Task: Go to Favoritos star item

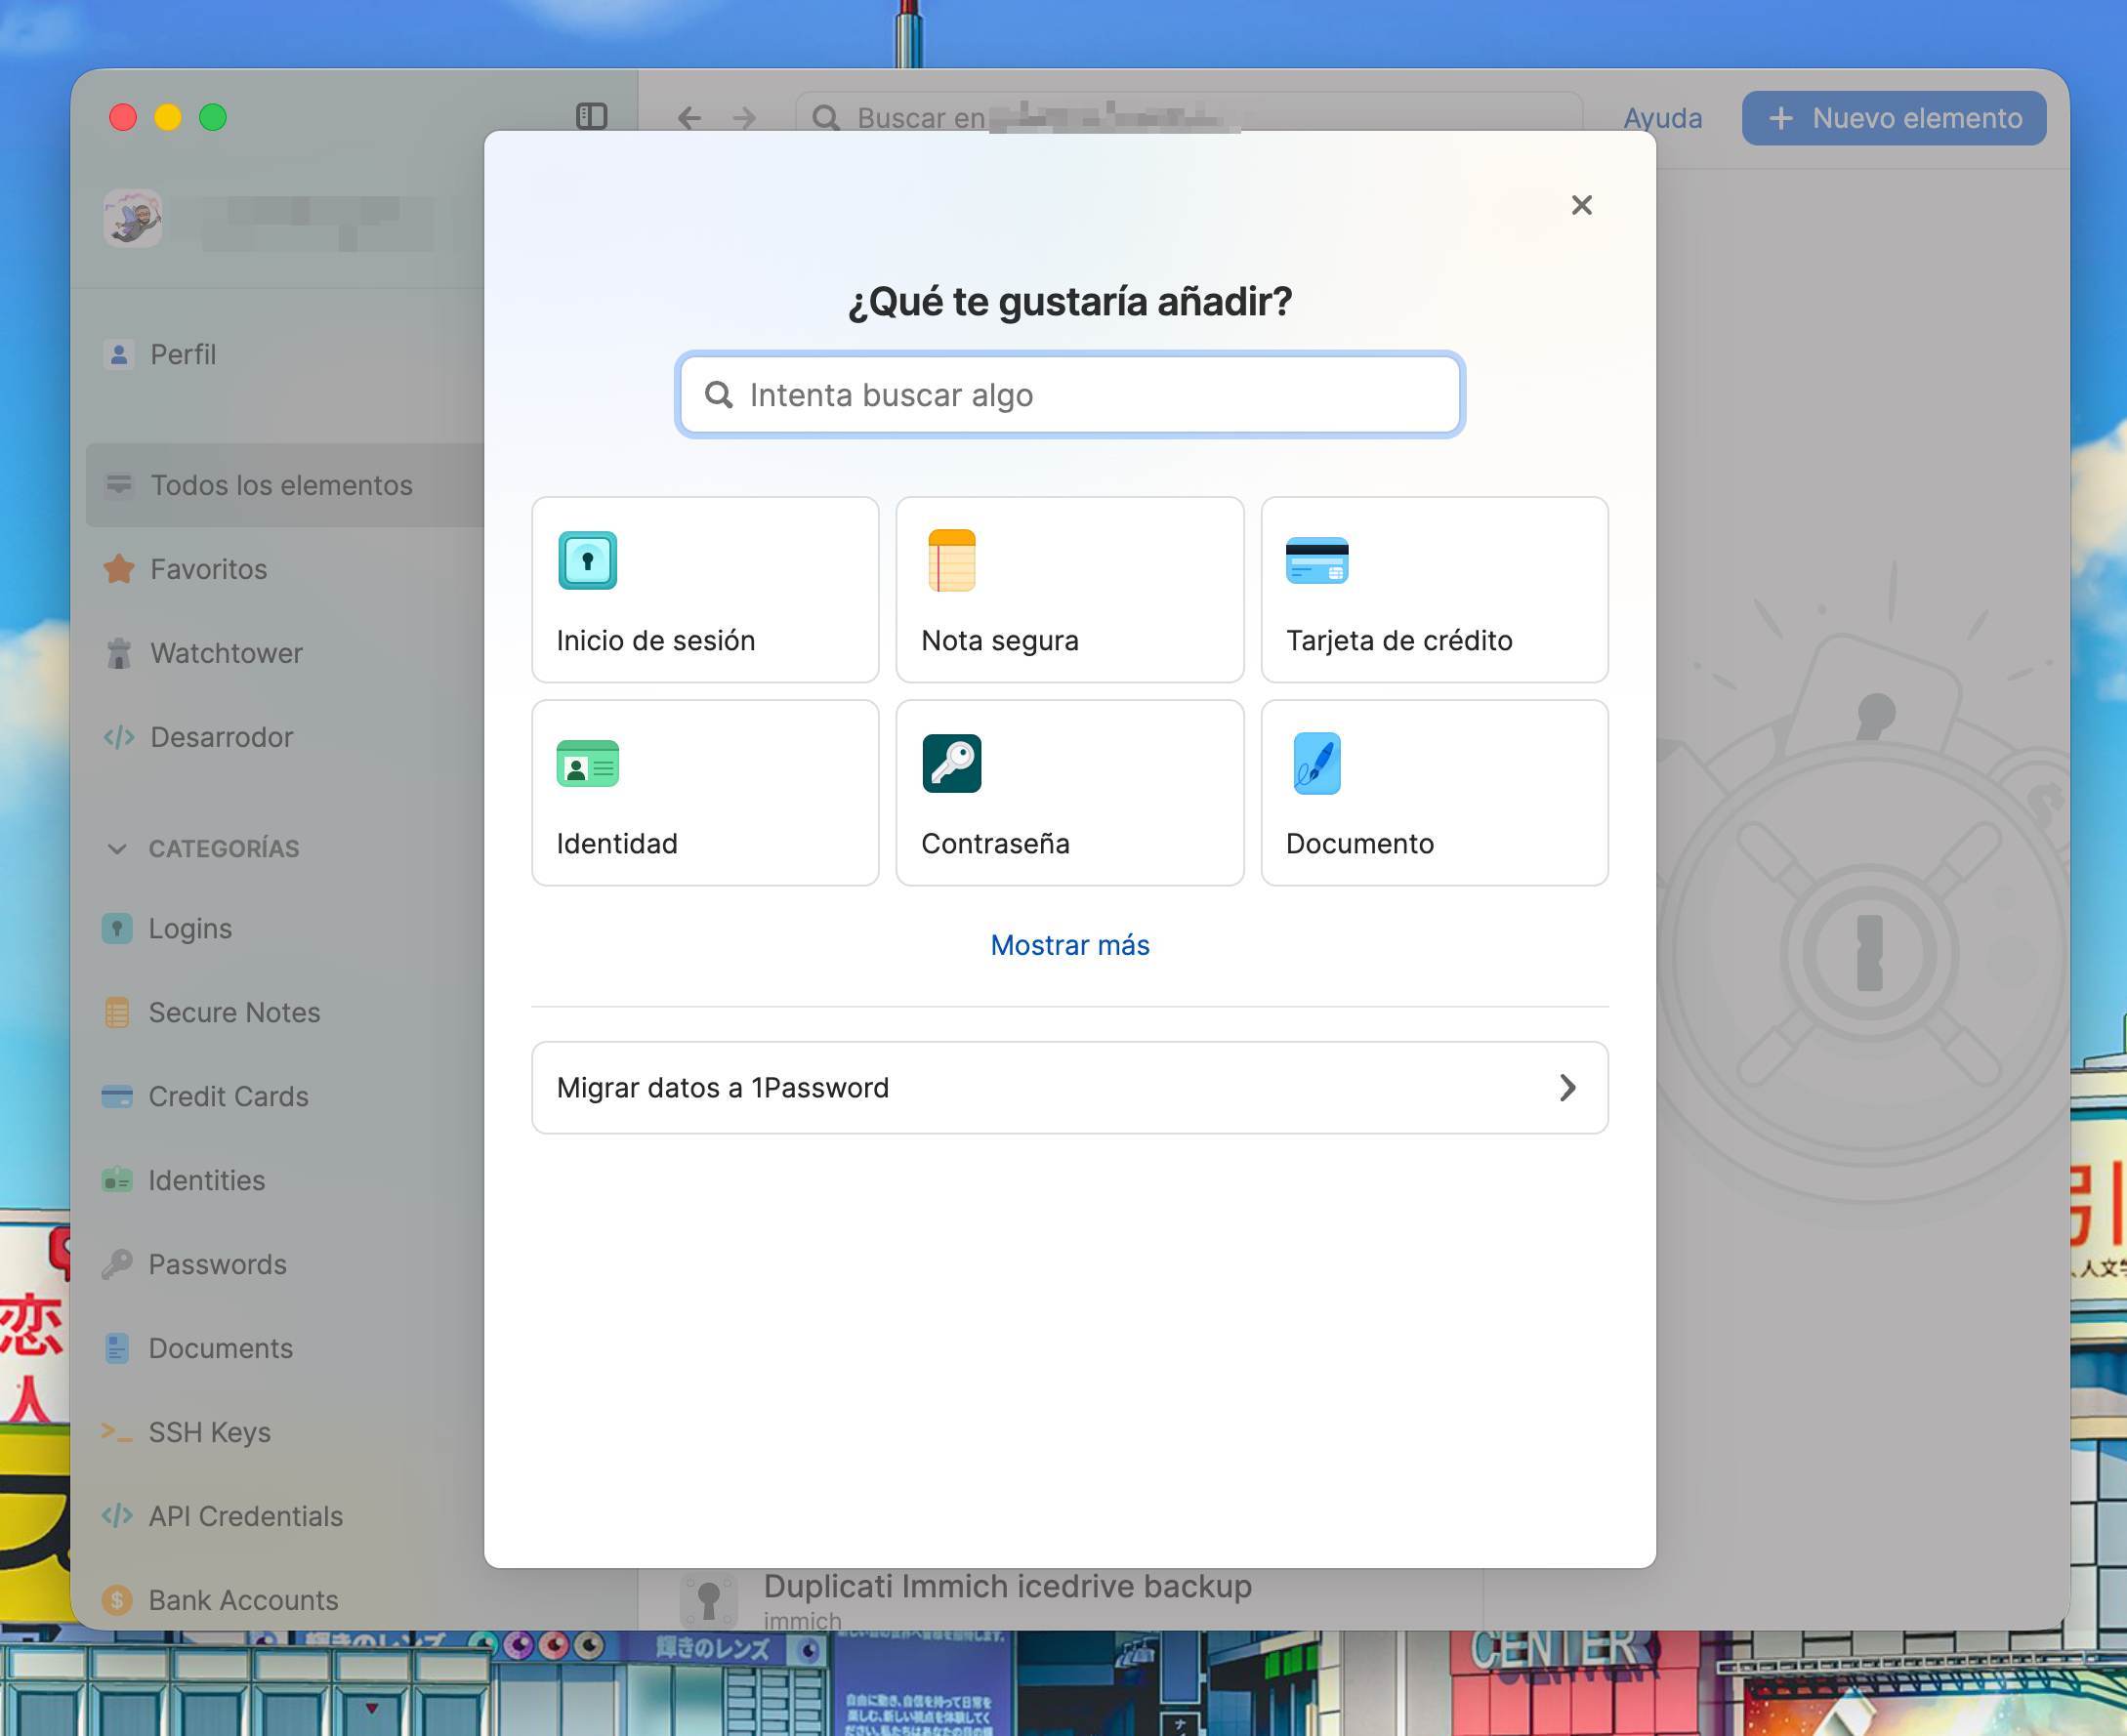Action: (x=208, y=569)
